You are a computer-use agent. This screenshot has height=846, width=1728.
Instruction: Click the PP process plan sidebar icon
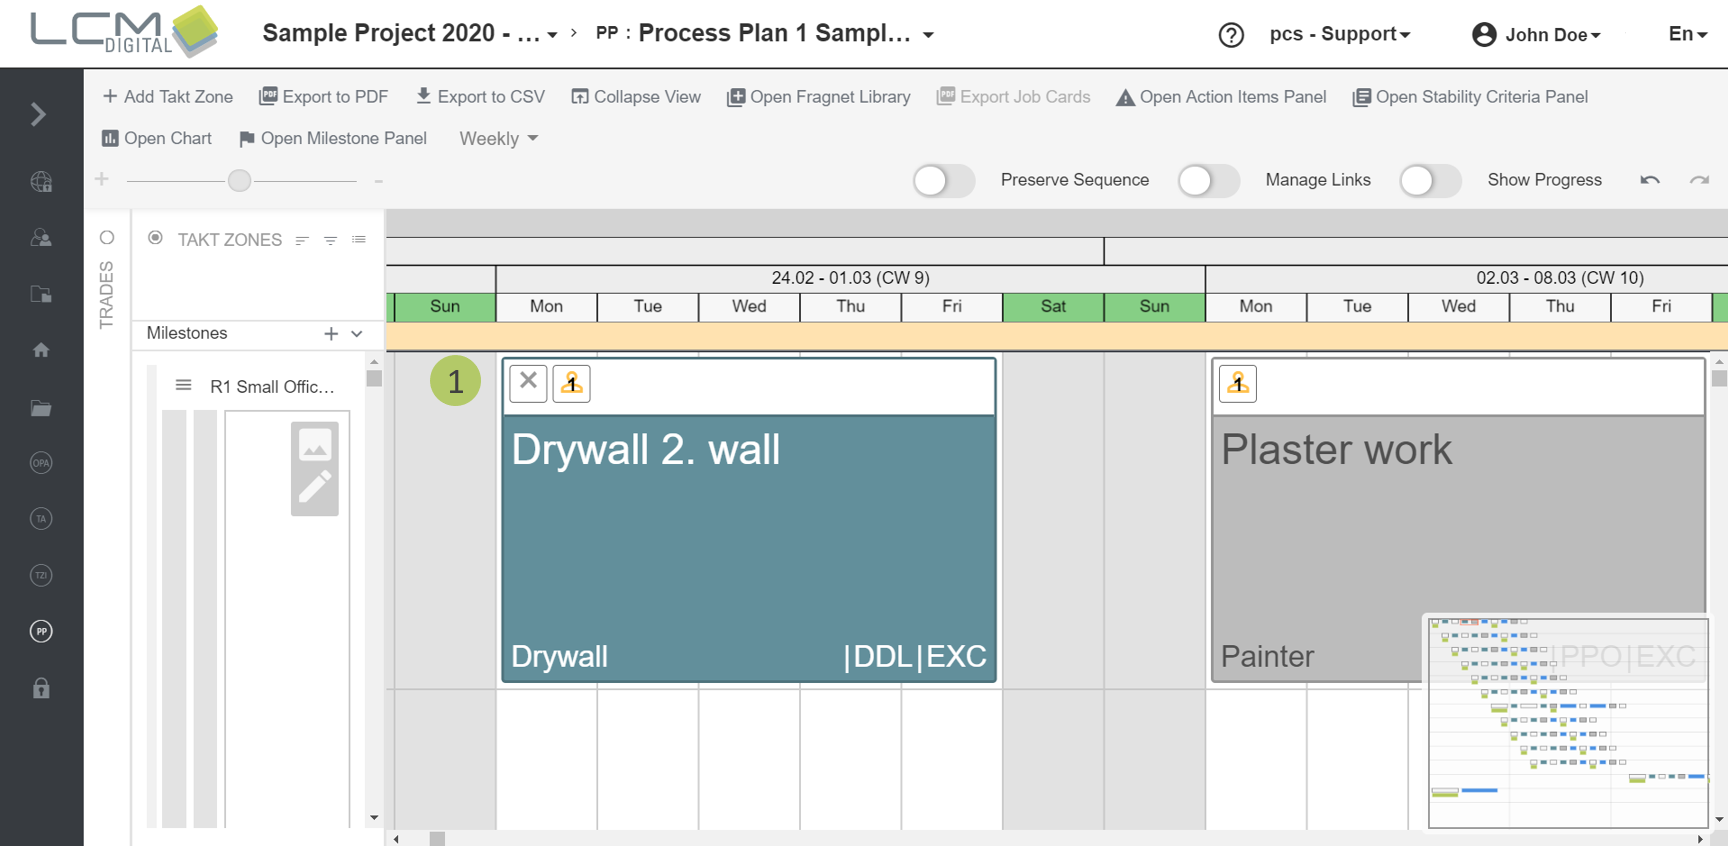(x=41, y=631)
